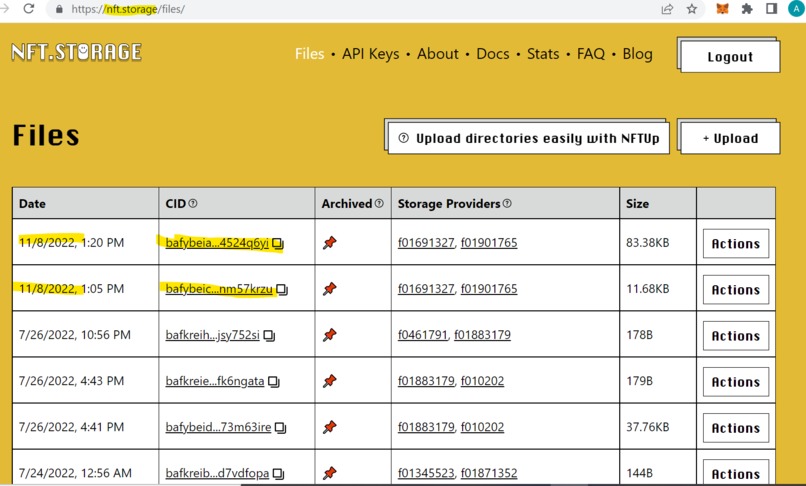This screenshot has height=486, width=806.
Task: Open Actions for the 144B file
Action: point(736,473)
